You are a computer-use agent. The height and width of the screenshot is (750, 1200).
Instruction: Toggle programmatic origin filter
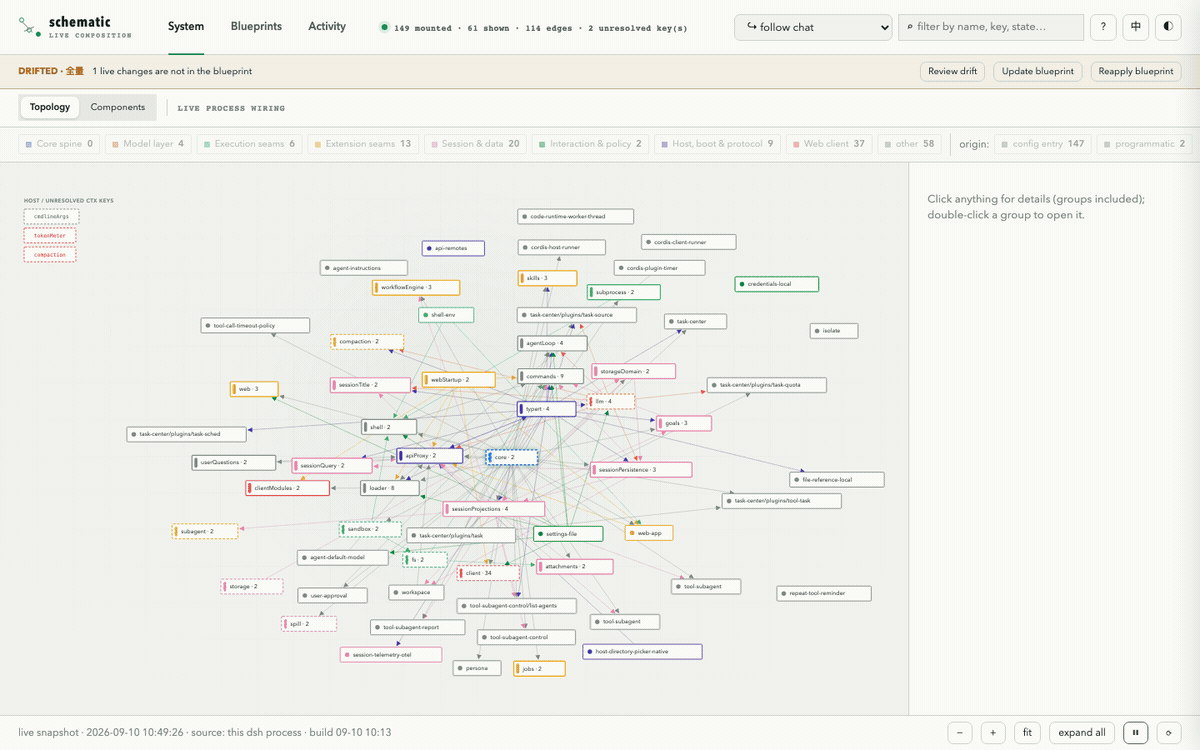(1144, 144)
